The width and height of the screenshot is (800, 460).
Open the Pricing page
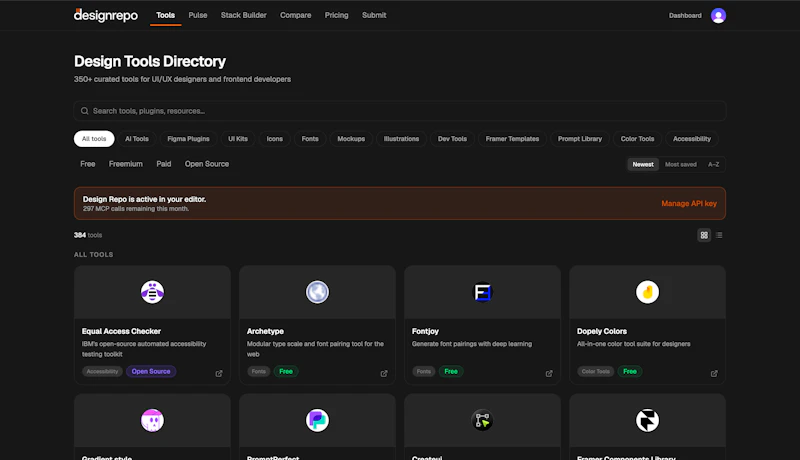click(x=337, y=15)
